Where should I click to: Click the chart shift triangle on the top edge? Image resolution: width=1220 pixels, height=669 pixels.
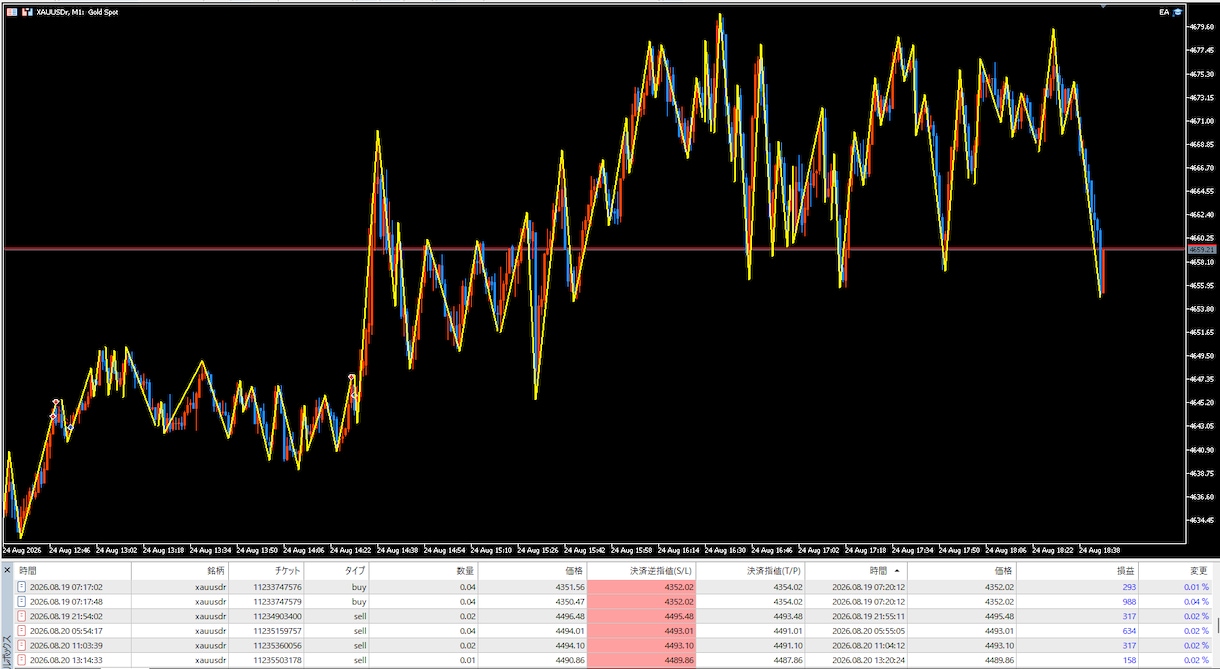pyautogui.click(x=1104, y=6)
